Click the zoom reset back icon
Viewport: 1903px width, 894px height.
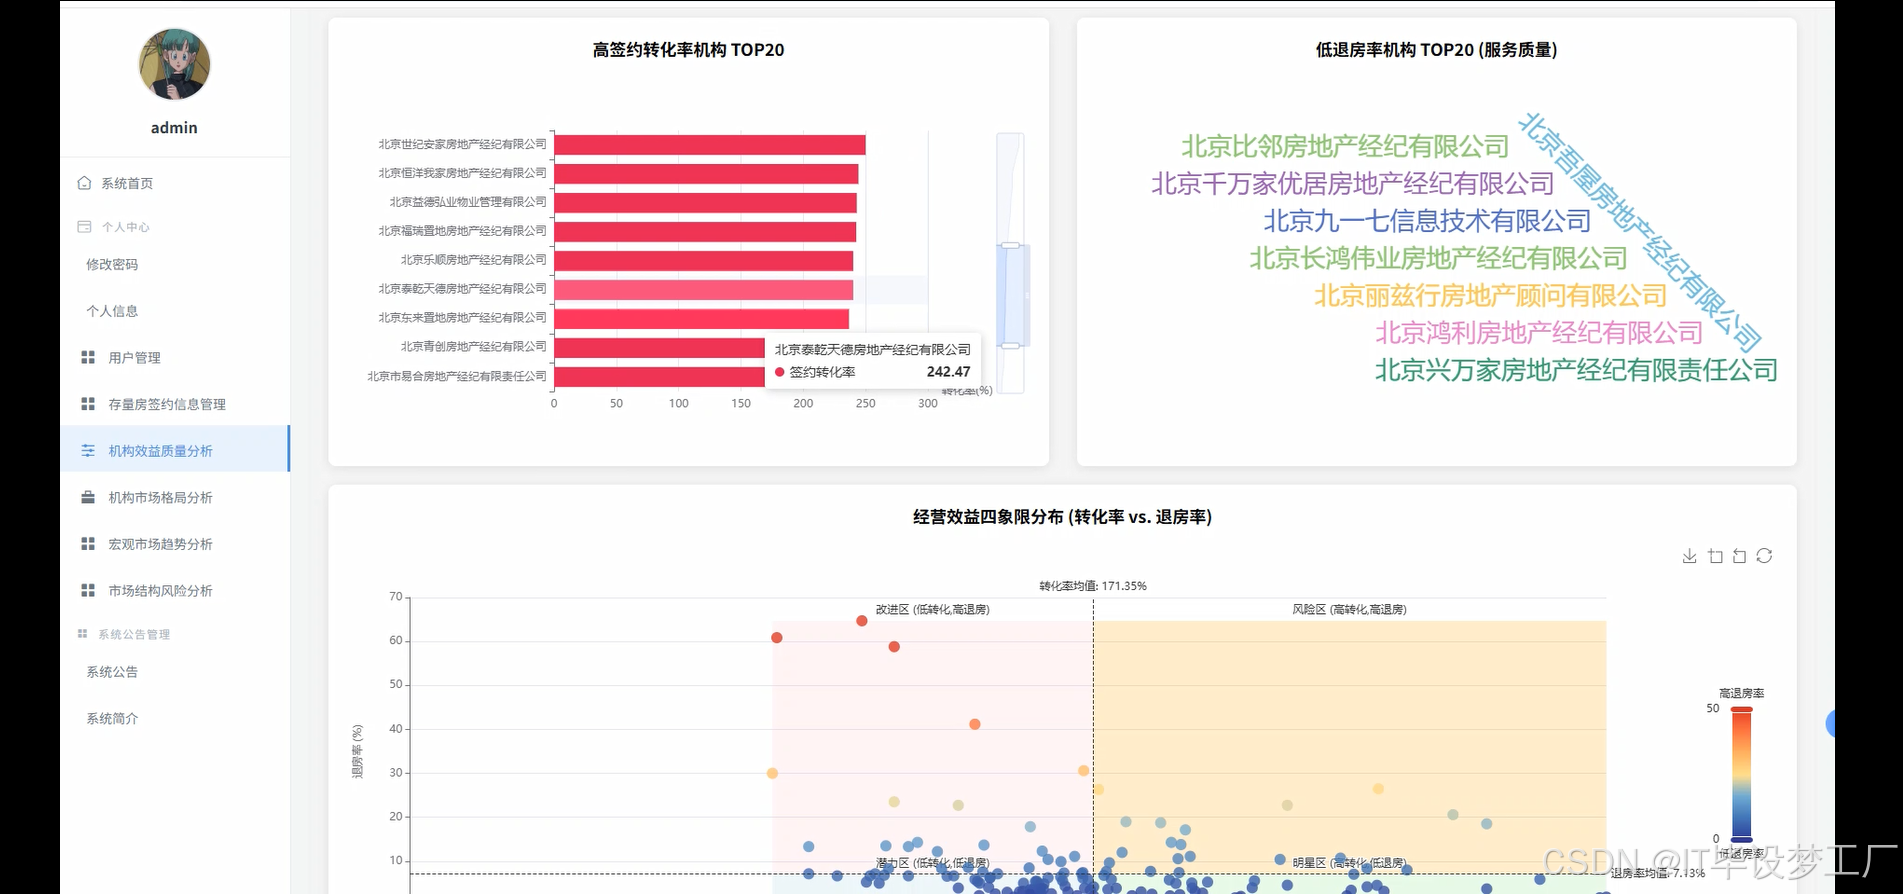(1739, 556)
